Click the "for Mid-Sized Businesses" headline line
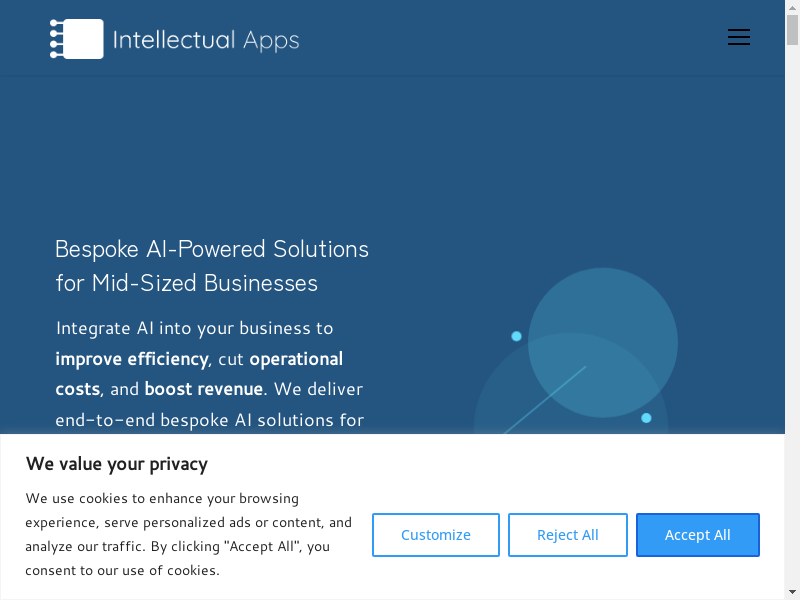Screen dimensions: 800x600 click(187, 283)
